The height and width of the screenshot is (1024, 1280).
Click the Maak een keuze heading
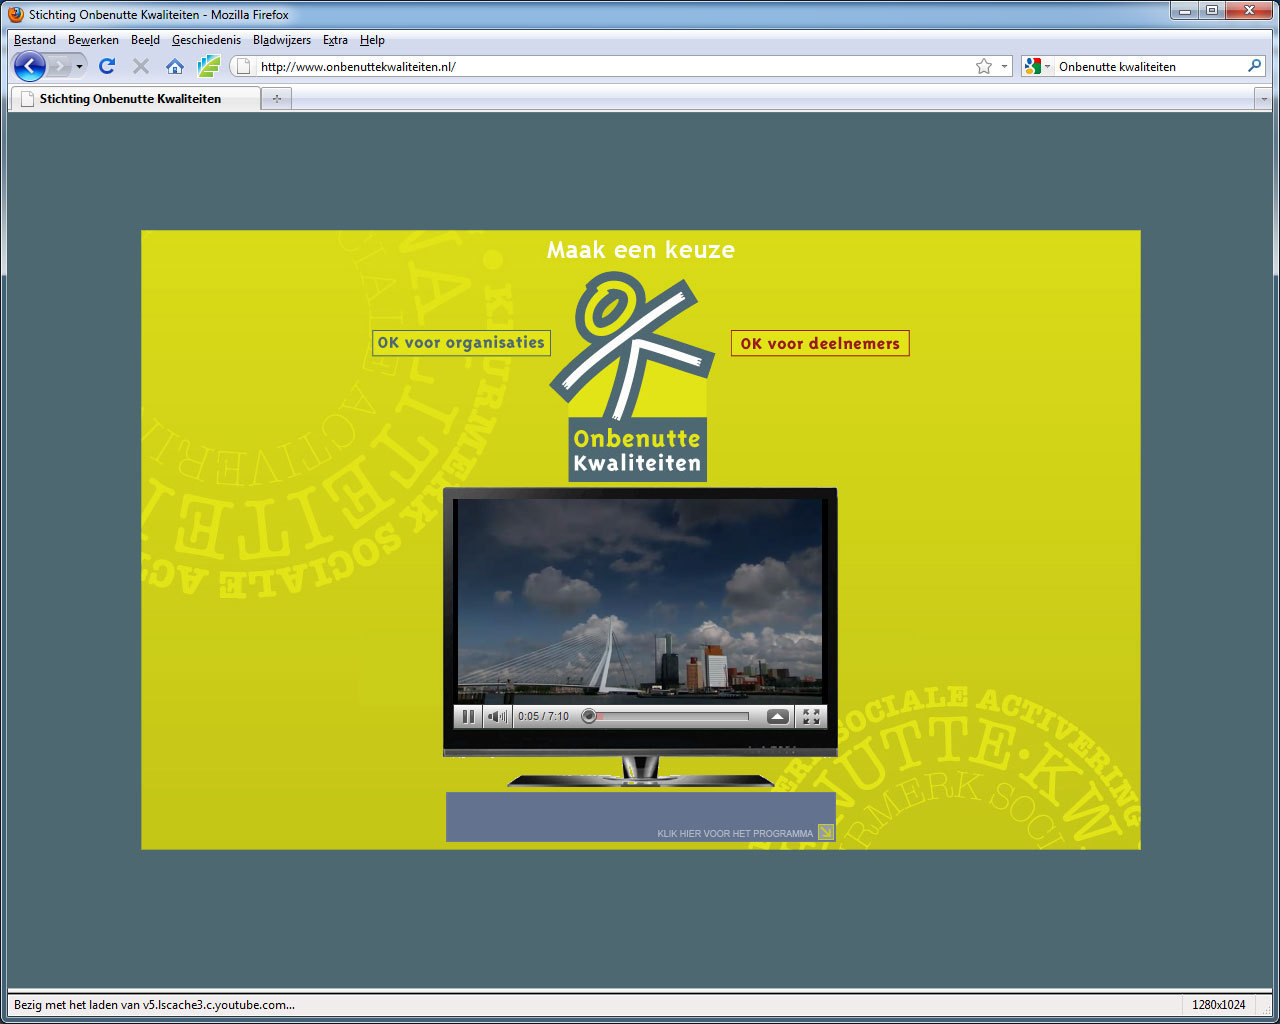point(641,250)
